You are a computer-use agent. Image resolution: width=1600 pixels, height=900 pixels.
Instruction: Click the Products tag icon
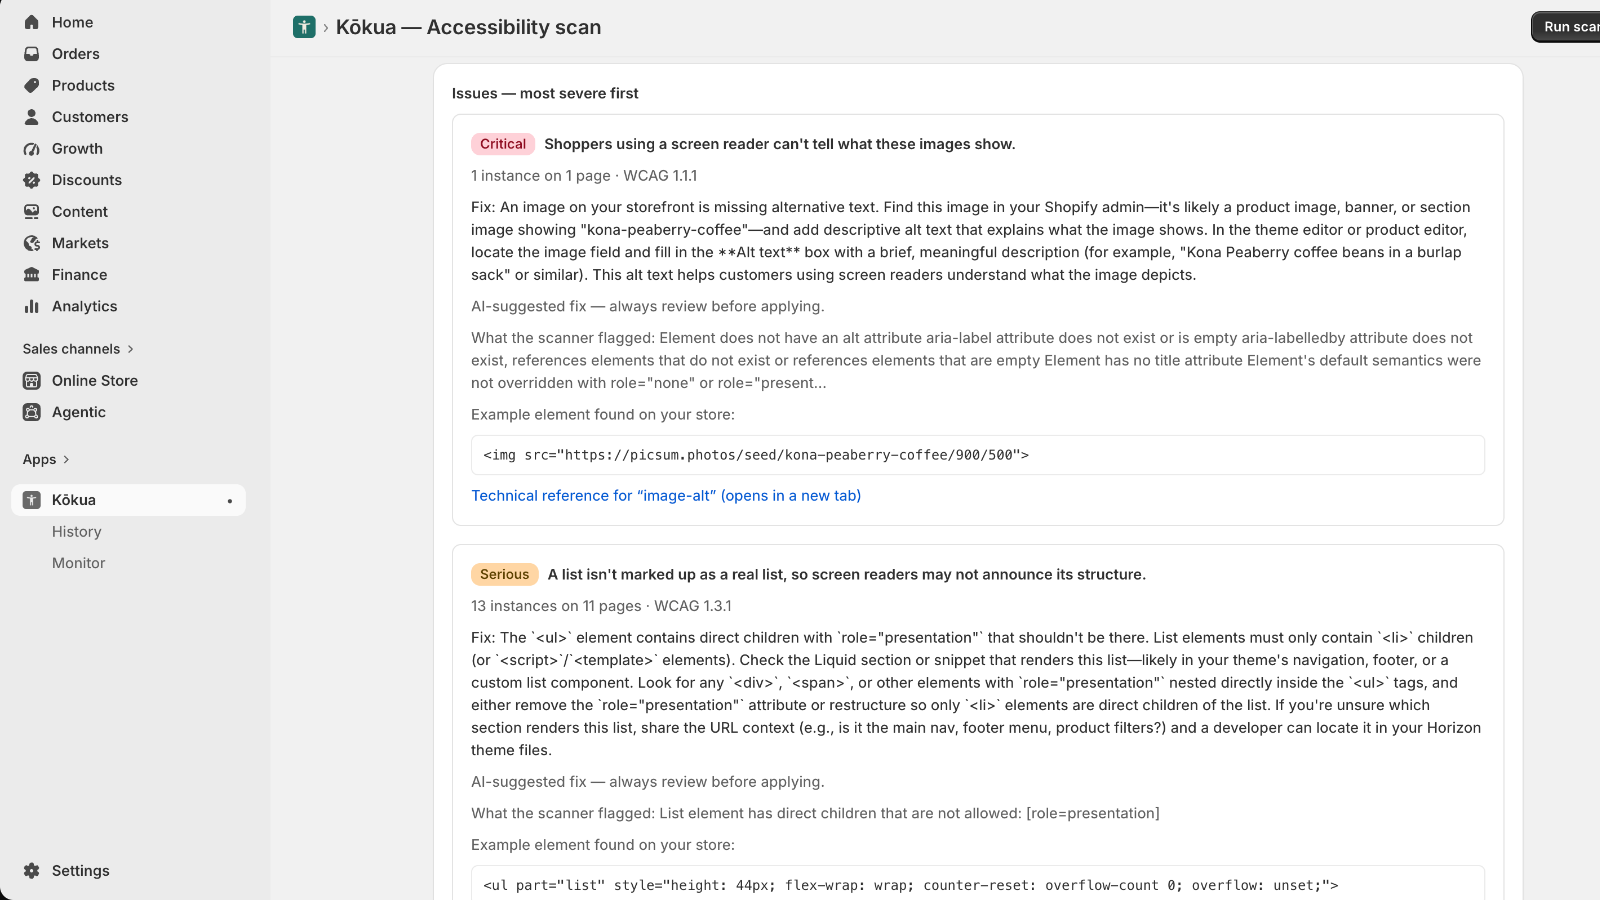pyautogui.click(x=32, y=85)
